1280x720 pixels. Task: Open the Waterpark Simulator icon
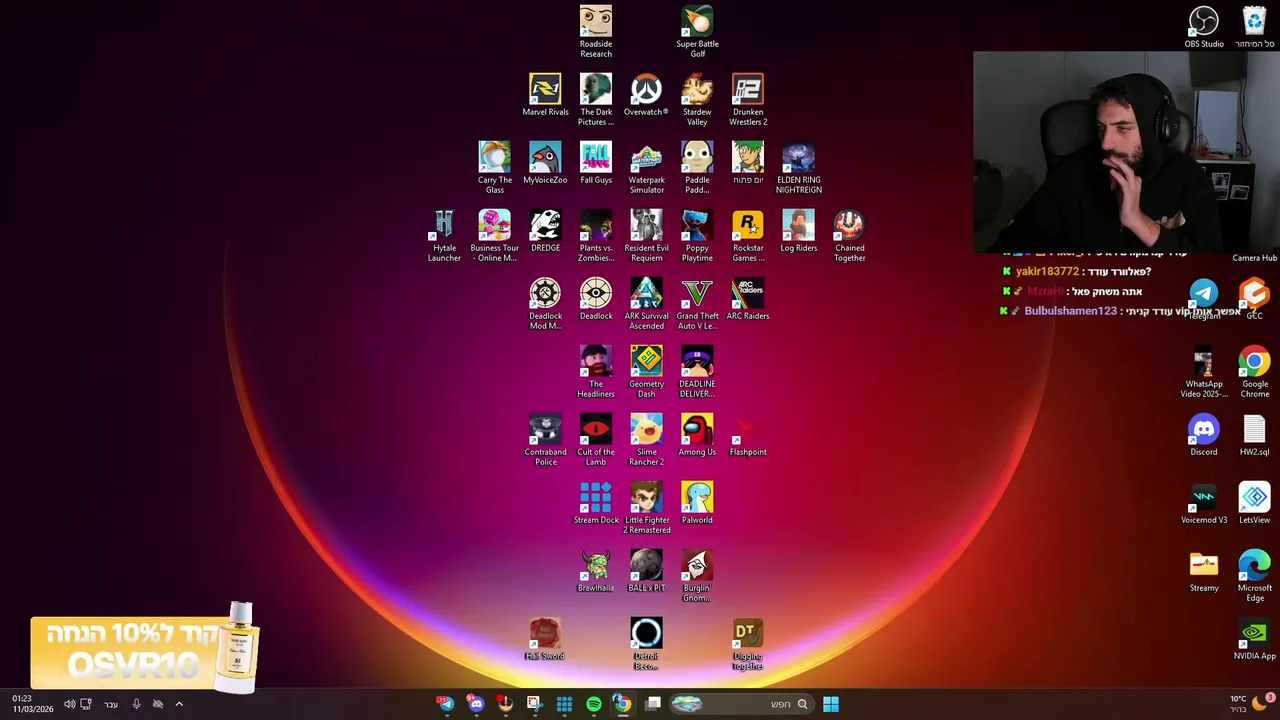coord(646,167)
